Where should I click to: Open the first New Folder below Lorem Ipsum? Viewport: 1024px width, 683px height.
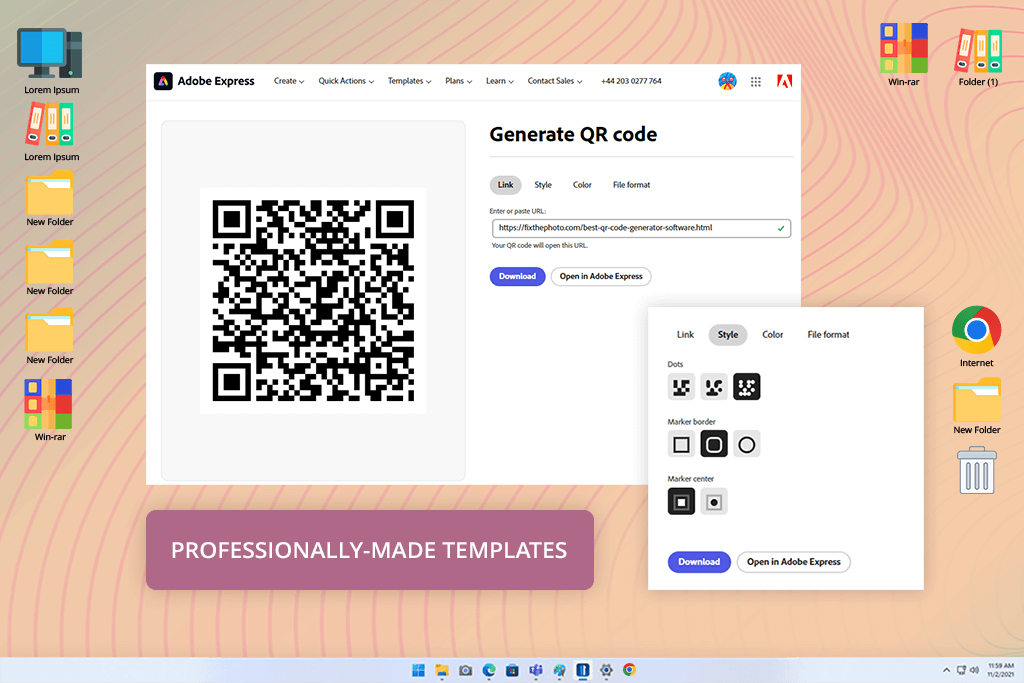tap(50, 199)
